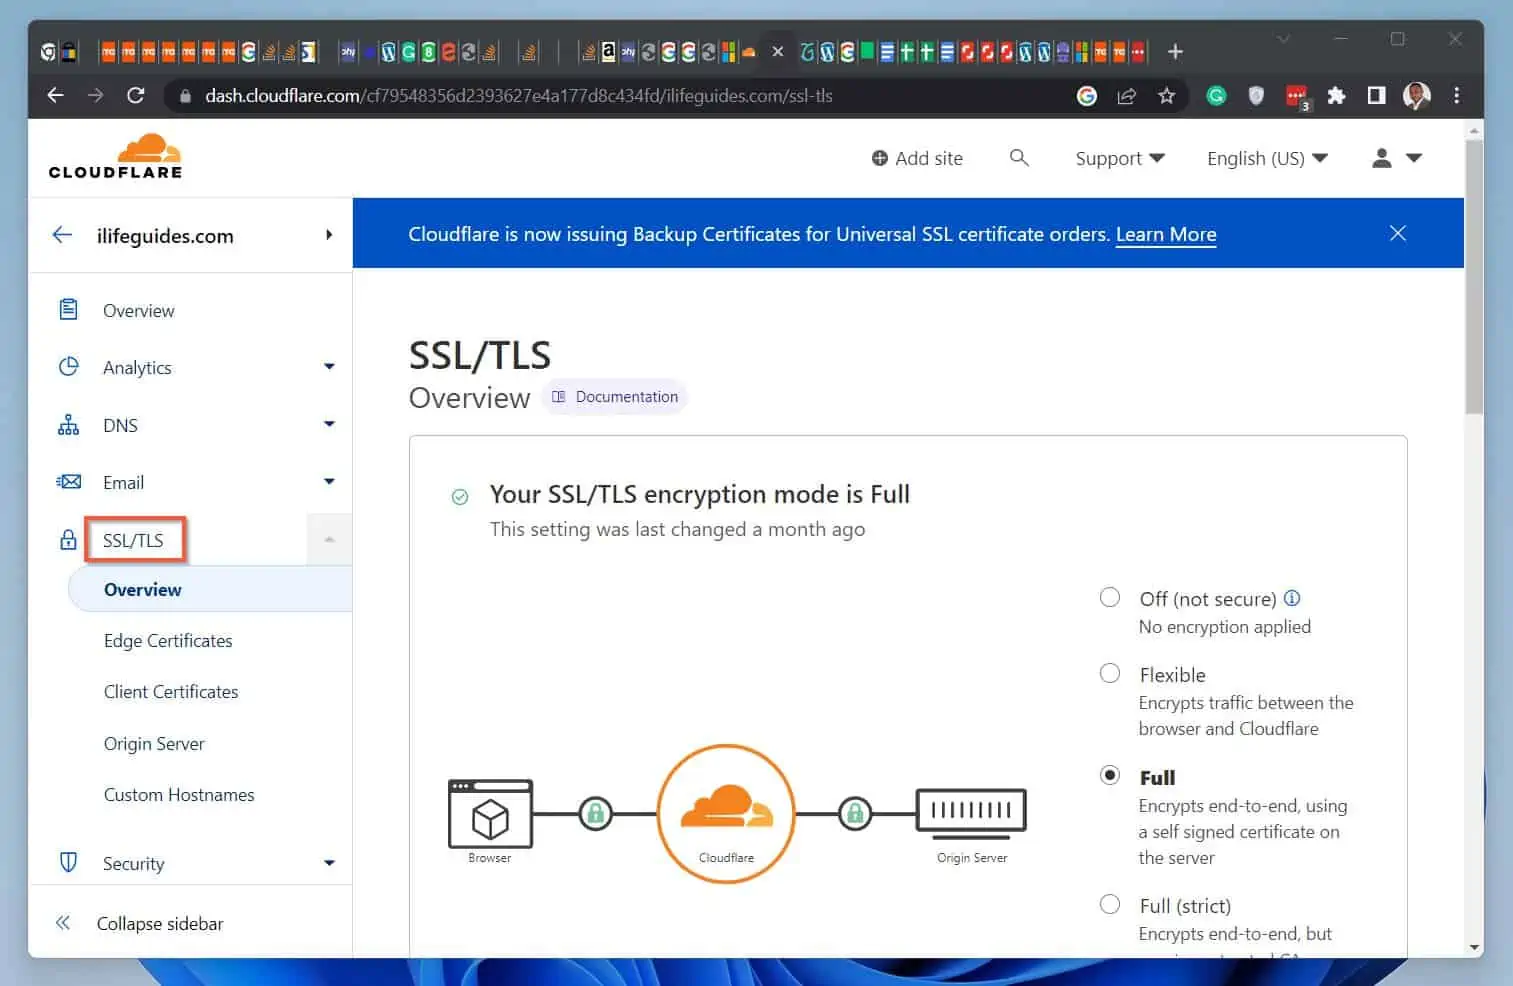Bookmark this page with the star icon
The width and height of the screenshot is (1513, 986).
pos(1166,96)
